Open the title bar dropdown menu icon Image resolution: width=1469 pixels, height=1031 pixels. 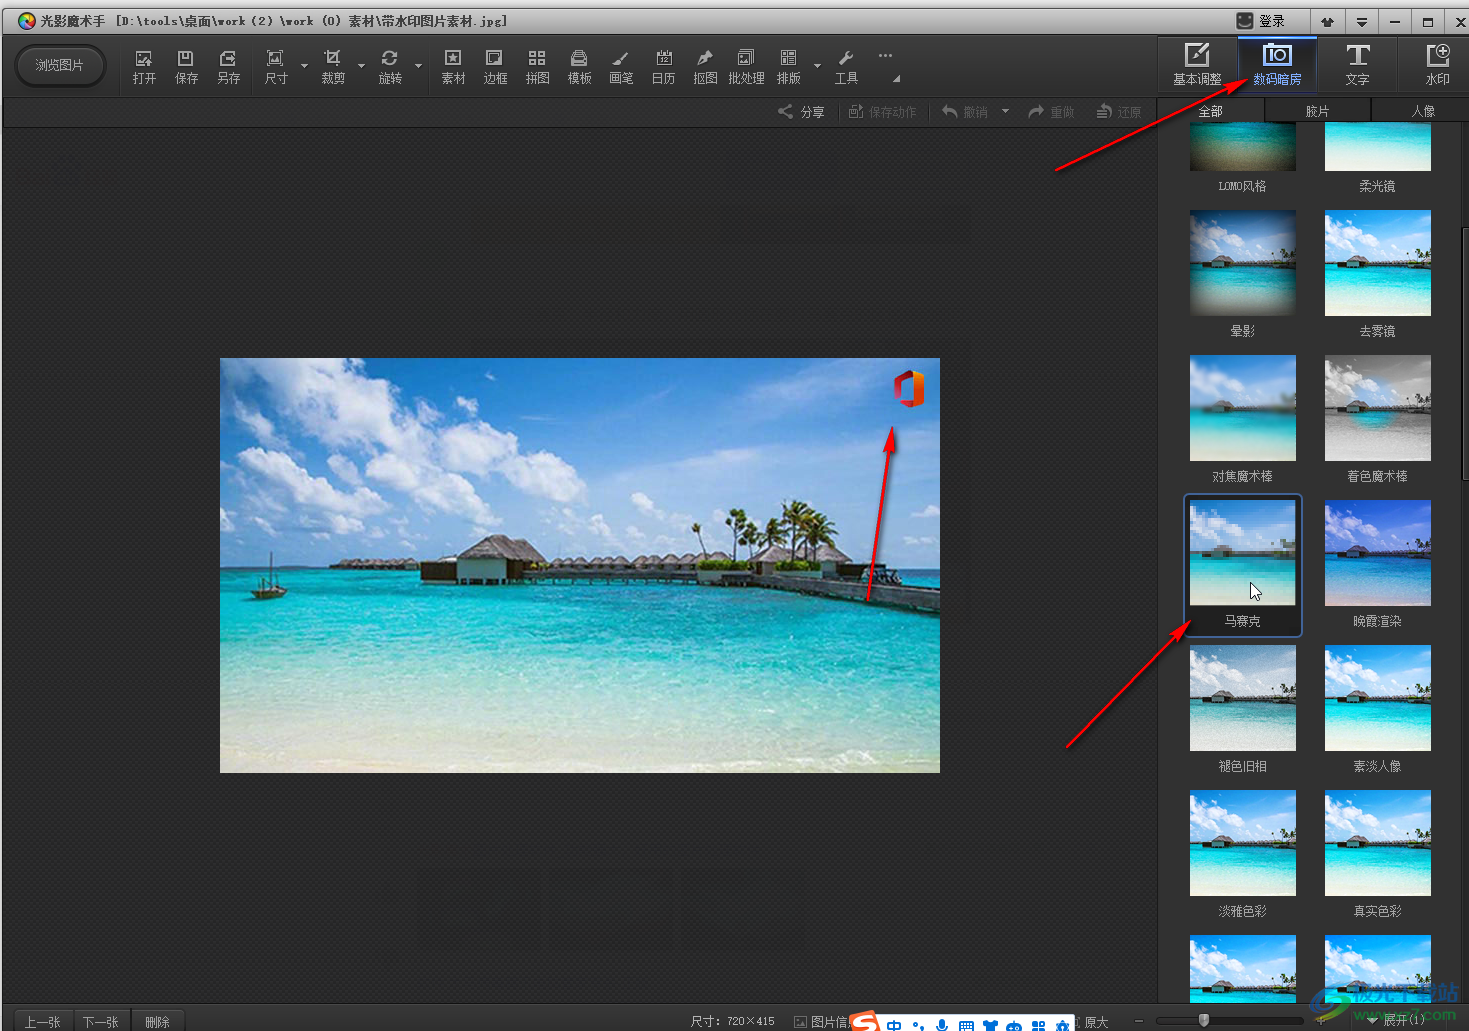click(1362, 21)
